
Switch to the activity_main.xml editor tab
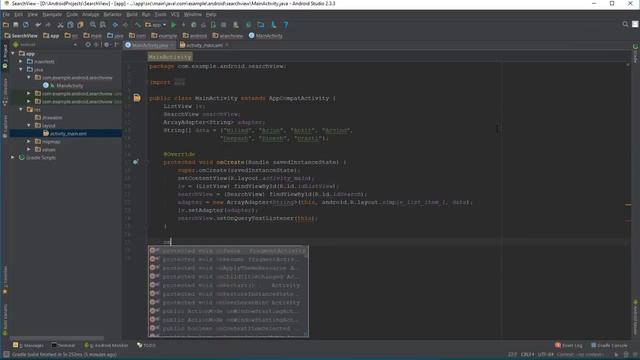pyautogui.click(x=204, y=45)
